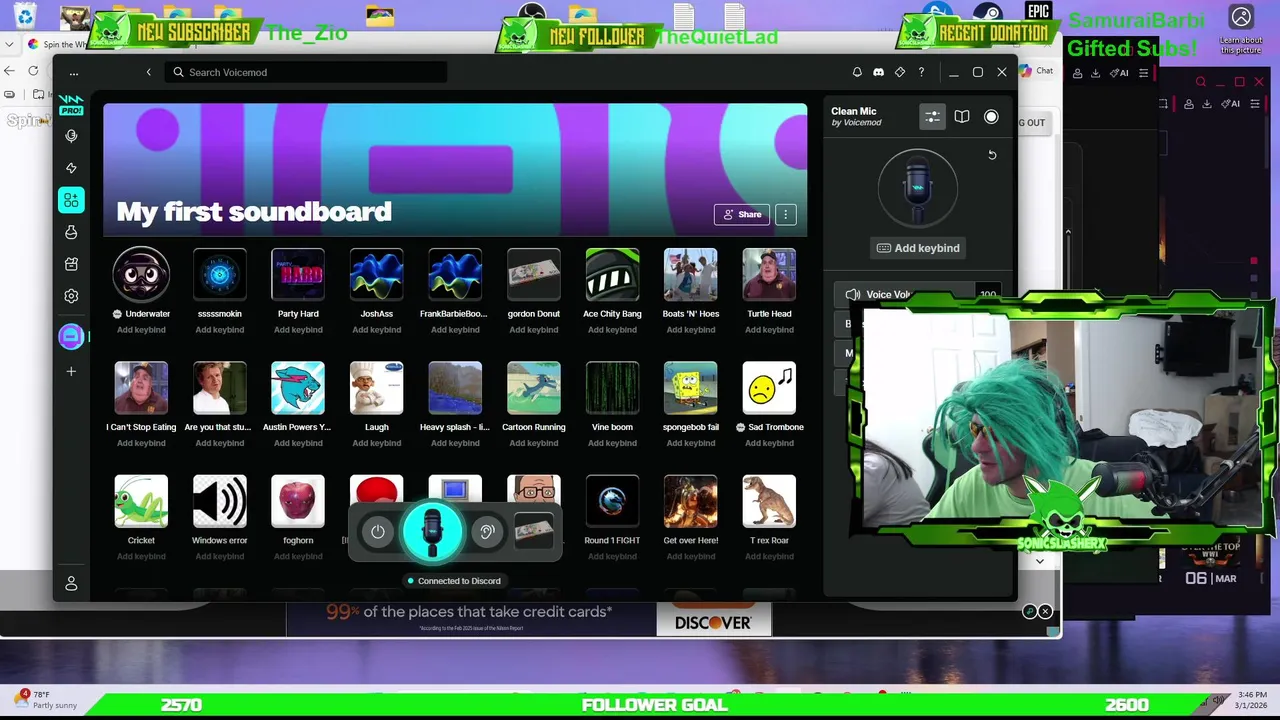This screenshot has height=720, width=1280.
Task: Go back with the arrow beside search
Action: (x=148, y=72)
